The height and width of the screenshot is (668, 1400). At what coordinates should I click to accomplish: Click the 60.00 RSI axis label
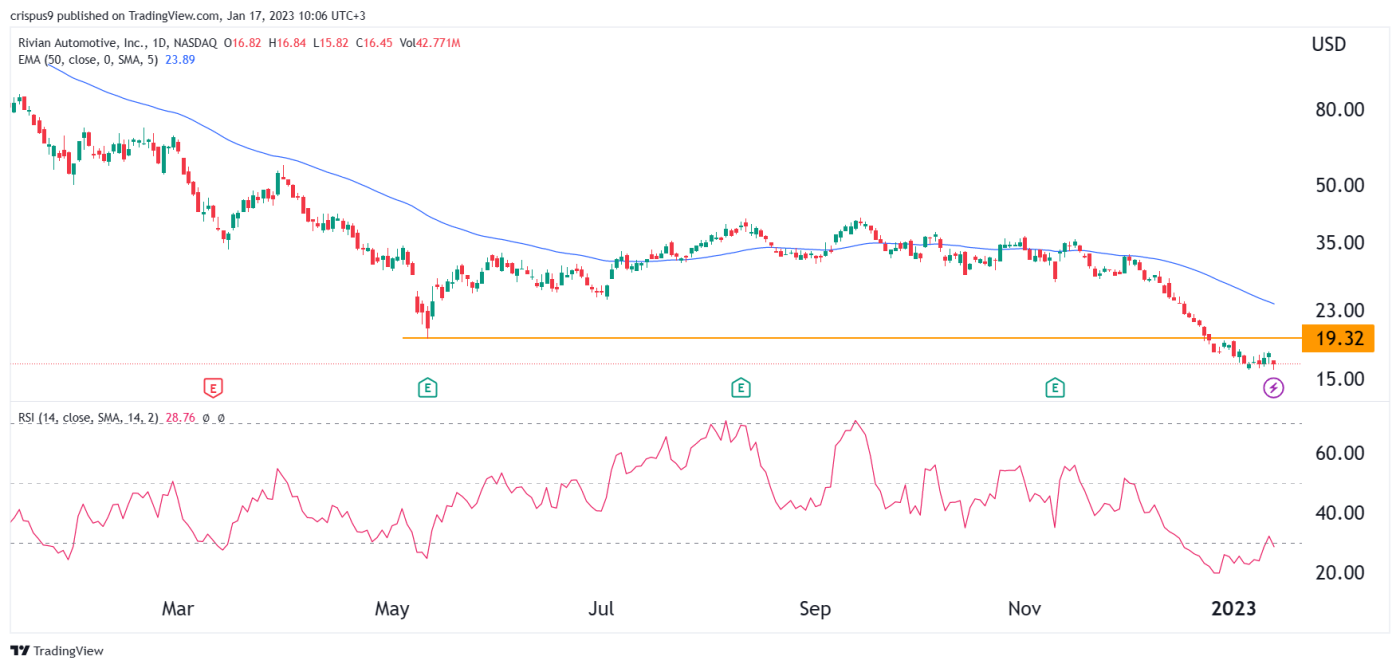pos(1341,453)
